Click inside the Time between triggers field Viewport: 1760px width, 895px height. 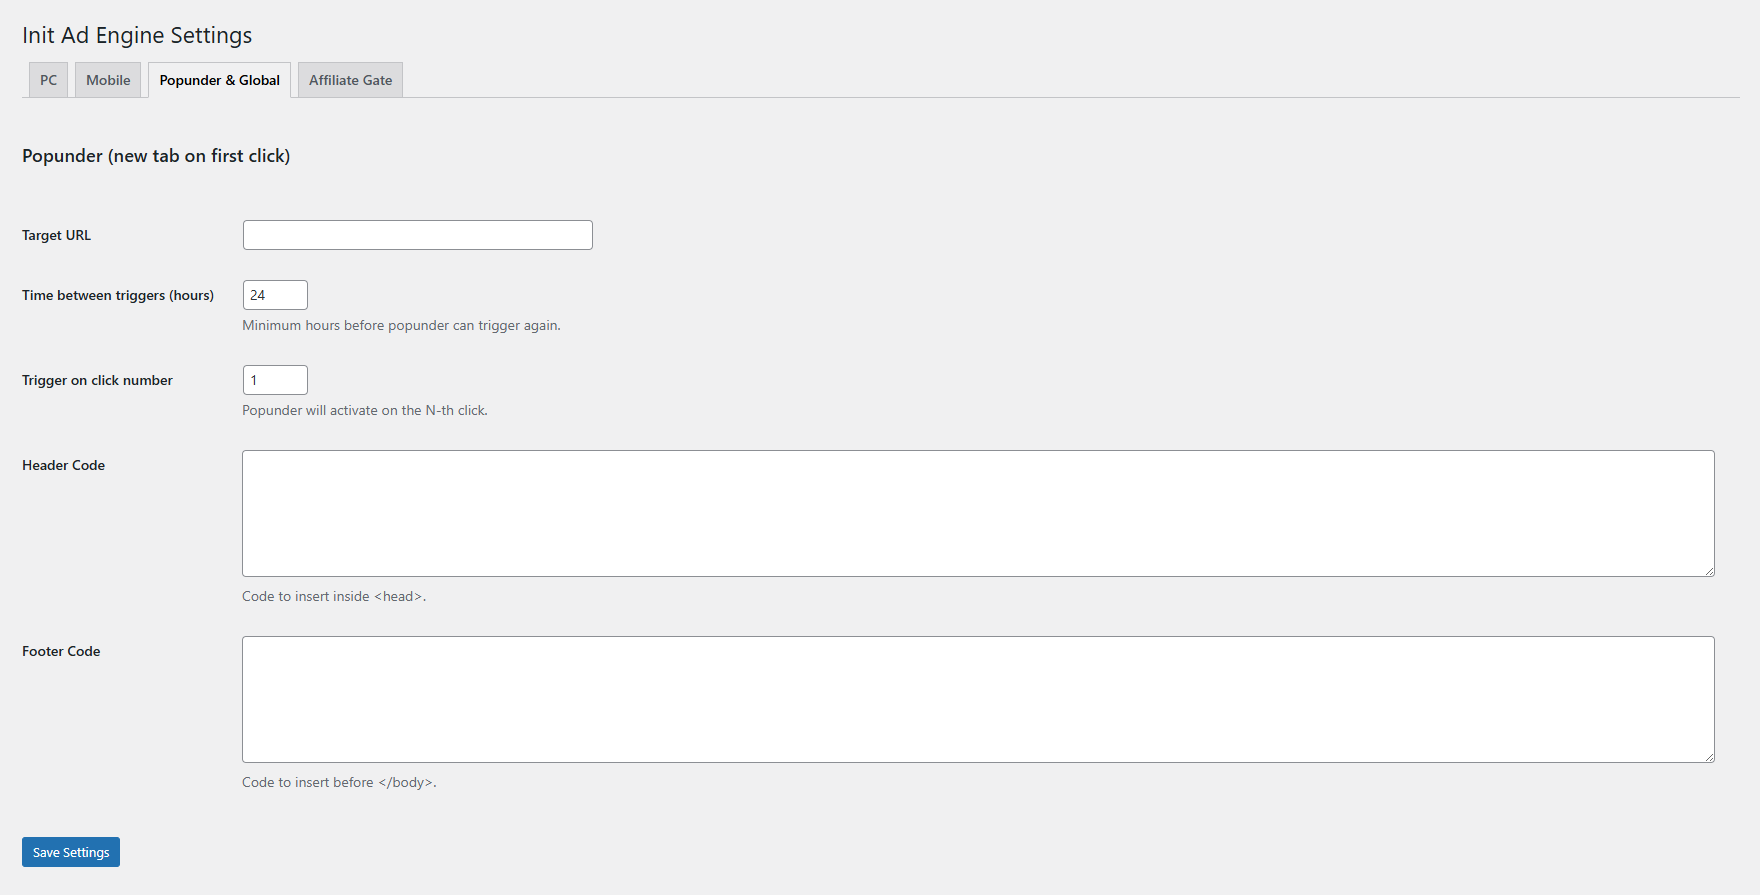point(274,294)
